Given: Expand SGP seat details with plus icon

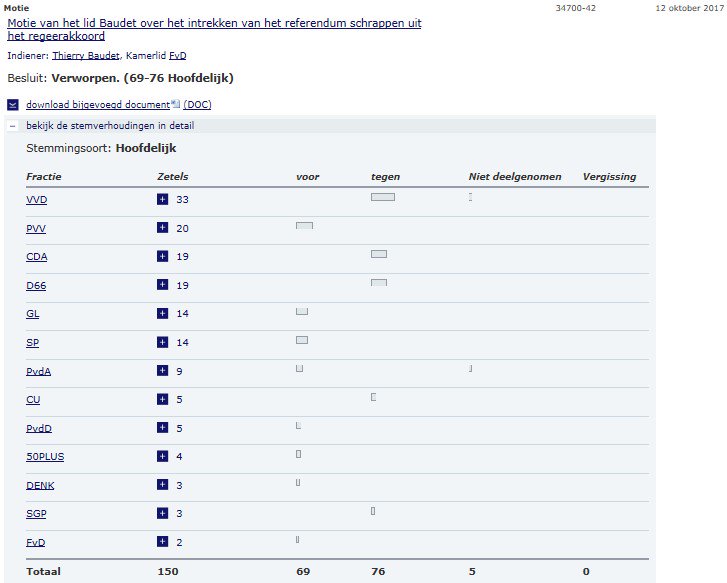Looking at the screenshot, I should point(162,513).
